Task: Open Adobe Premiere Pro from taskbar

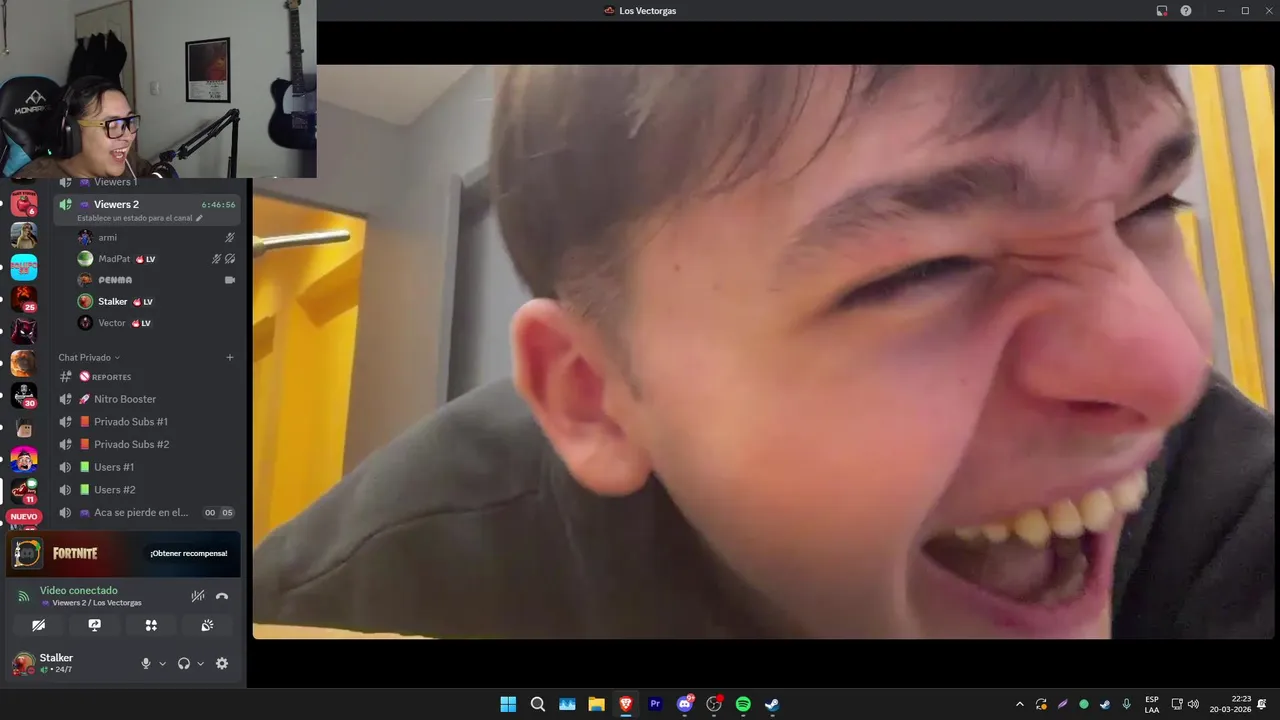Action: coord(655,704)
